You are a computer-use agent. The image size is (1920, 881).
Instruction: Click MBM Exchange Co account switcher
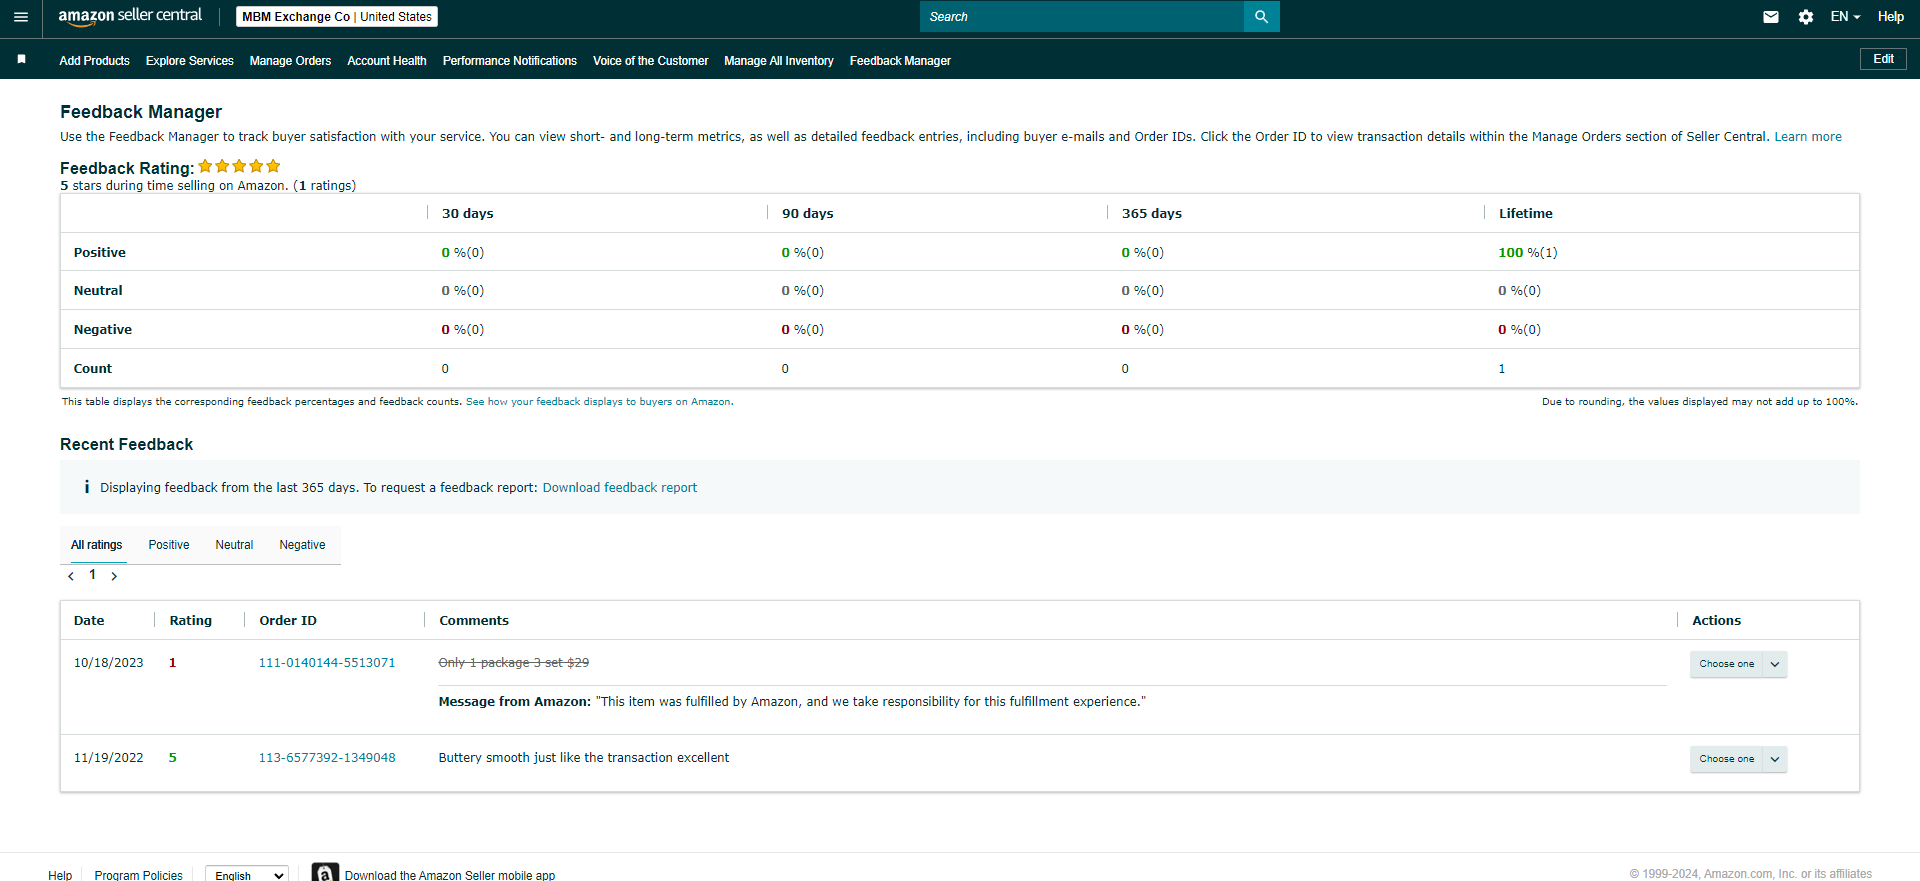tap(337, 17)
